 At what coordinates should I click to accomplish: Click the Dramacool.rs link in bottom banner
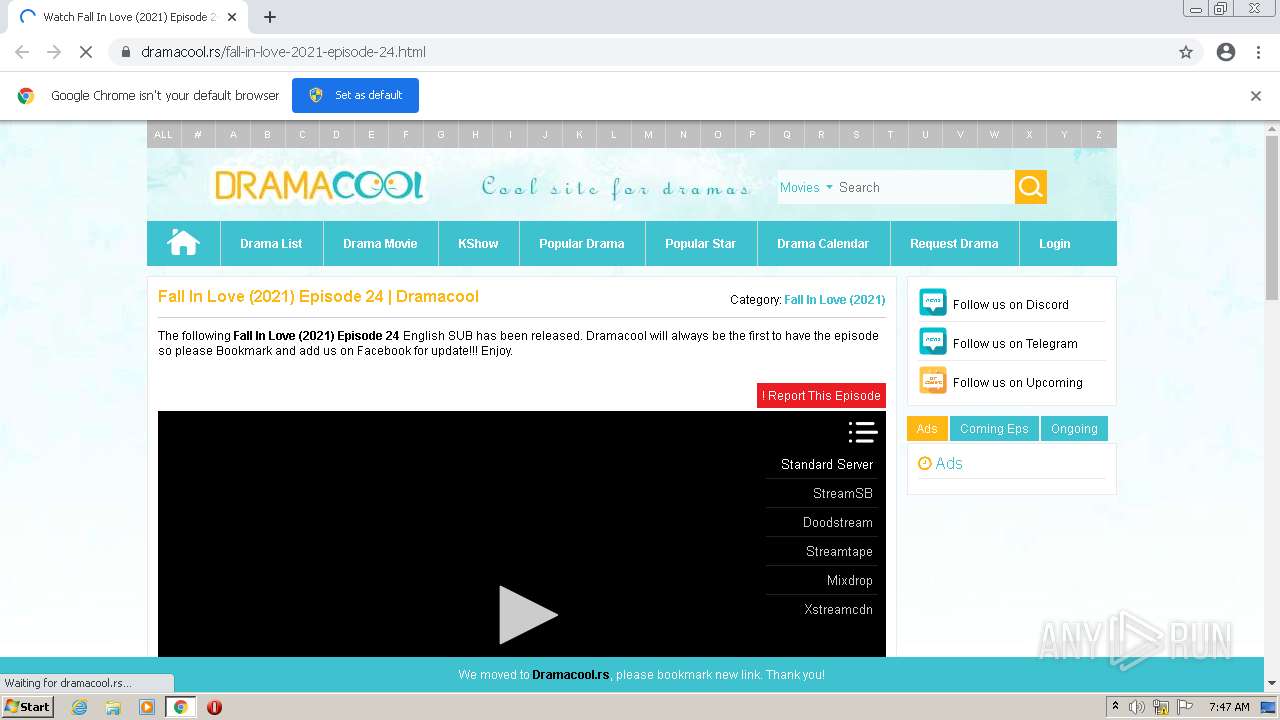[570, 675]
